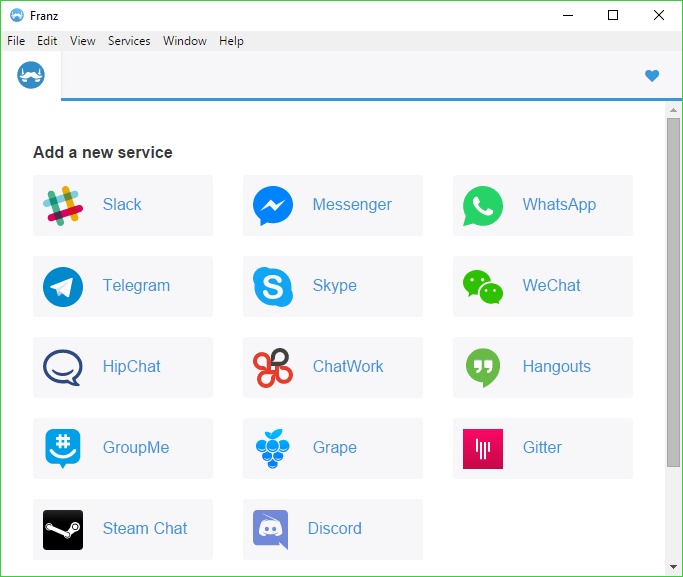
Task: Click the vertical scrollbar thumb
Action: [673, 293]
